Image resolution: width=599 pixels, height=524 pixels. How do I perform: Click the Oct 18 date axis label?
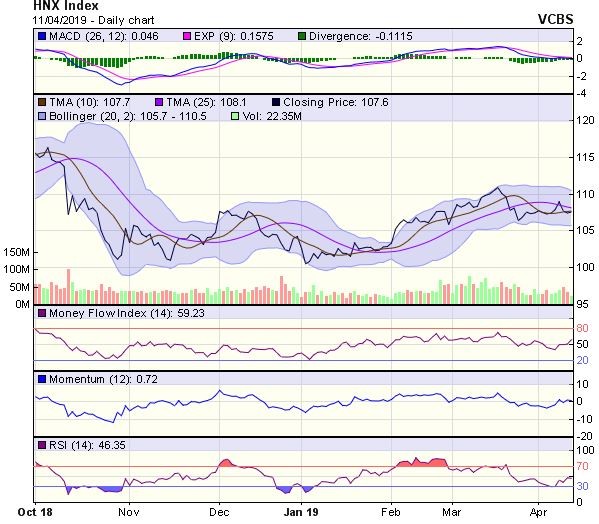pos(35,512)
